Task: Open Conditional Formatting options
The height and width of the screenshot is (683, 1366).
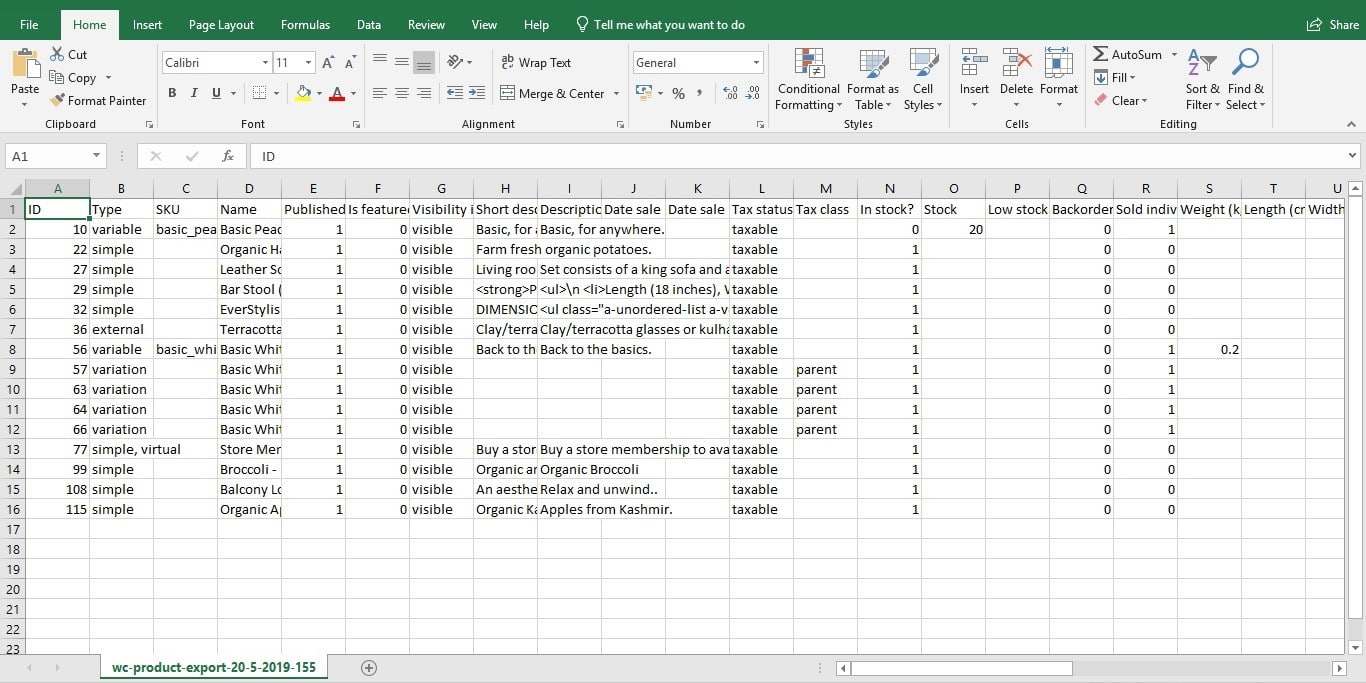Action: pyautogui.click(x=807, y=80)
